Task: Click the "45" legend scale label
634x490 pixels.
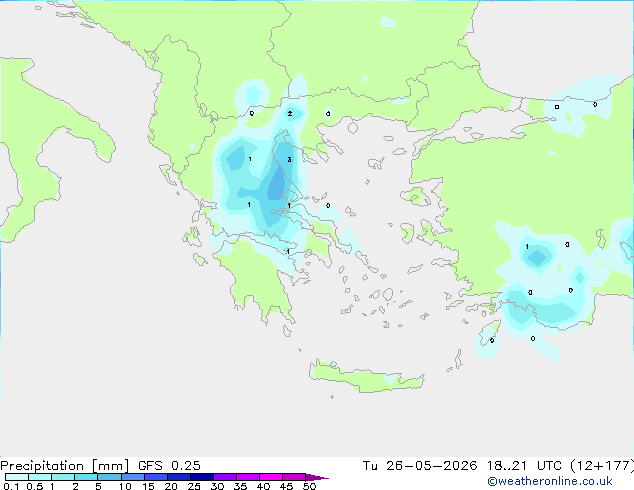Action: 286,486
